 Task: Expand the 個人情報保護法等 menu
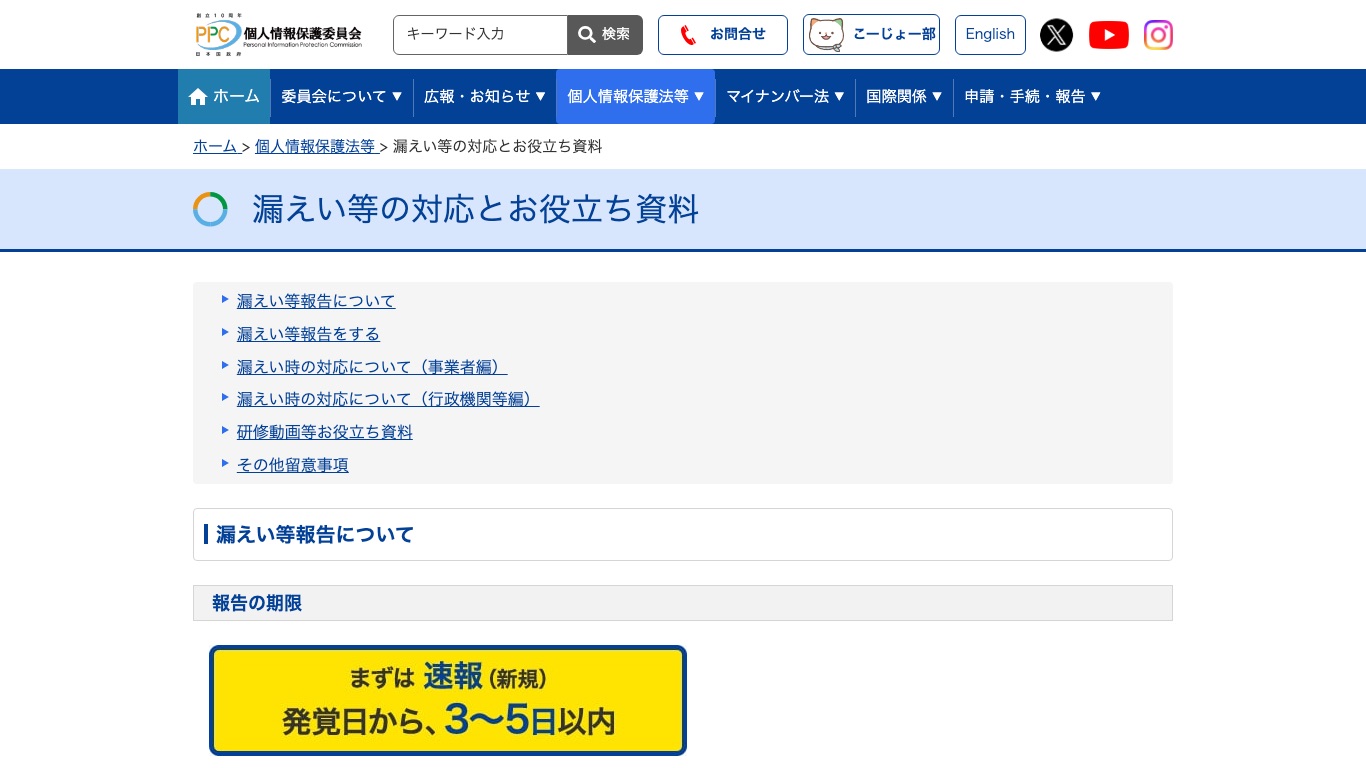[x=636, y=96]
